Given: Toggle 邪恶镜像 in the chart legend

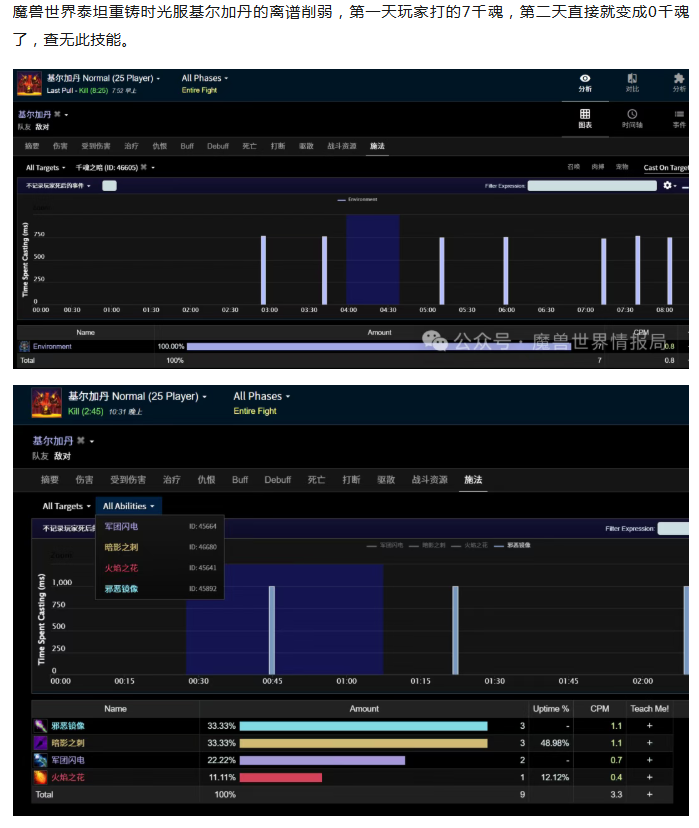Looking at the screenshot, I should coord(513,545).
